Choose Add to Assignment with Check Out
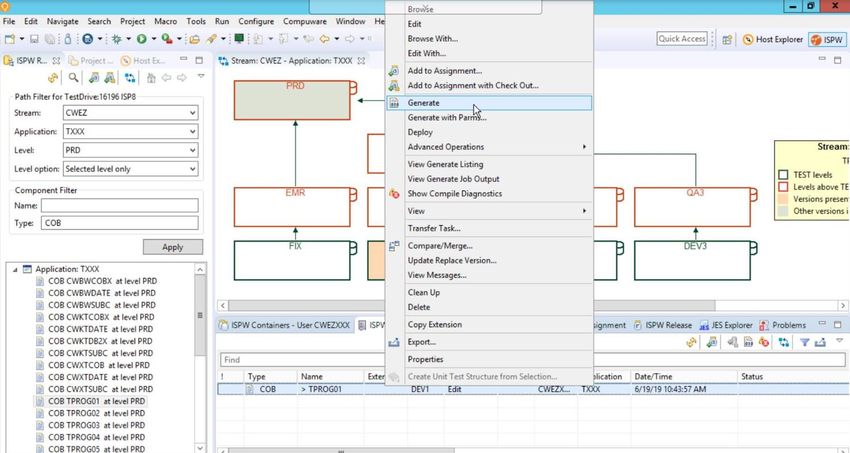The image size is (850, 453). pos(488,86)
